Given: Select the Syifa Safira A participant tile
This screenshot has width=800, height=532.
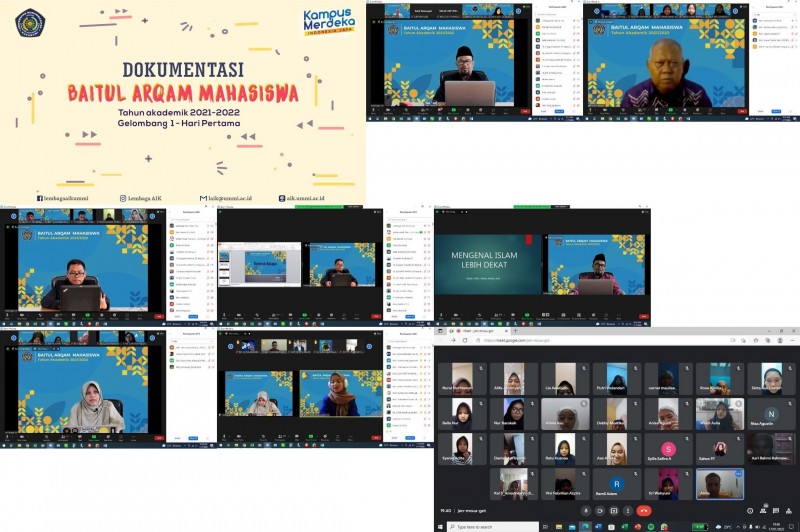Looking at the screenshot, I should (668, 449).
